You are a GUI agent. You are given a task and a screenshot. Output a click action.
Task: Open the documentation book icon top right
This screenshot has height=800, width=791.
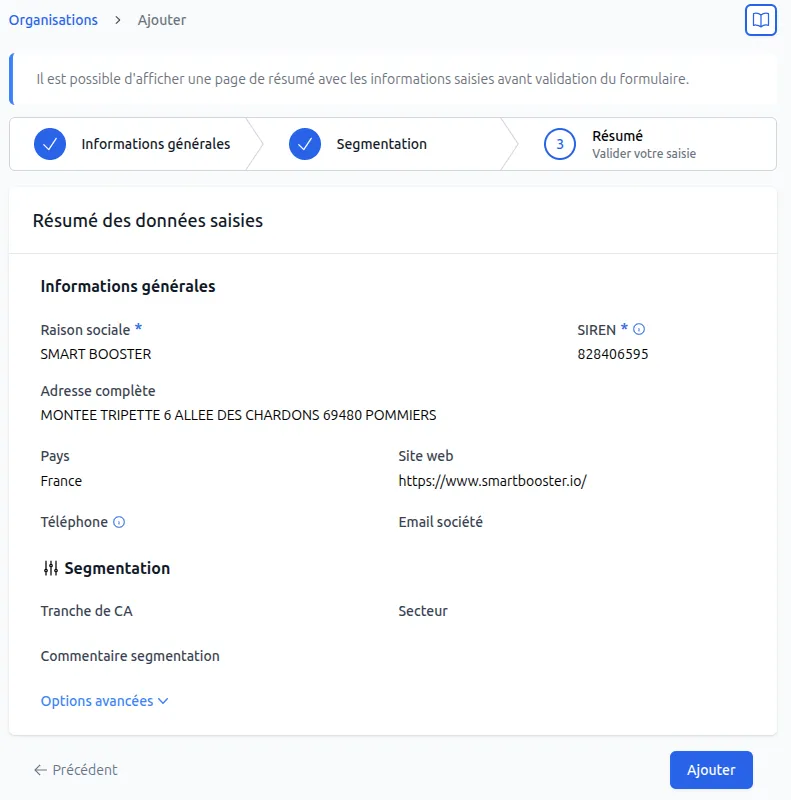pos(760,19)
